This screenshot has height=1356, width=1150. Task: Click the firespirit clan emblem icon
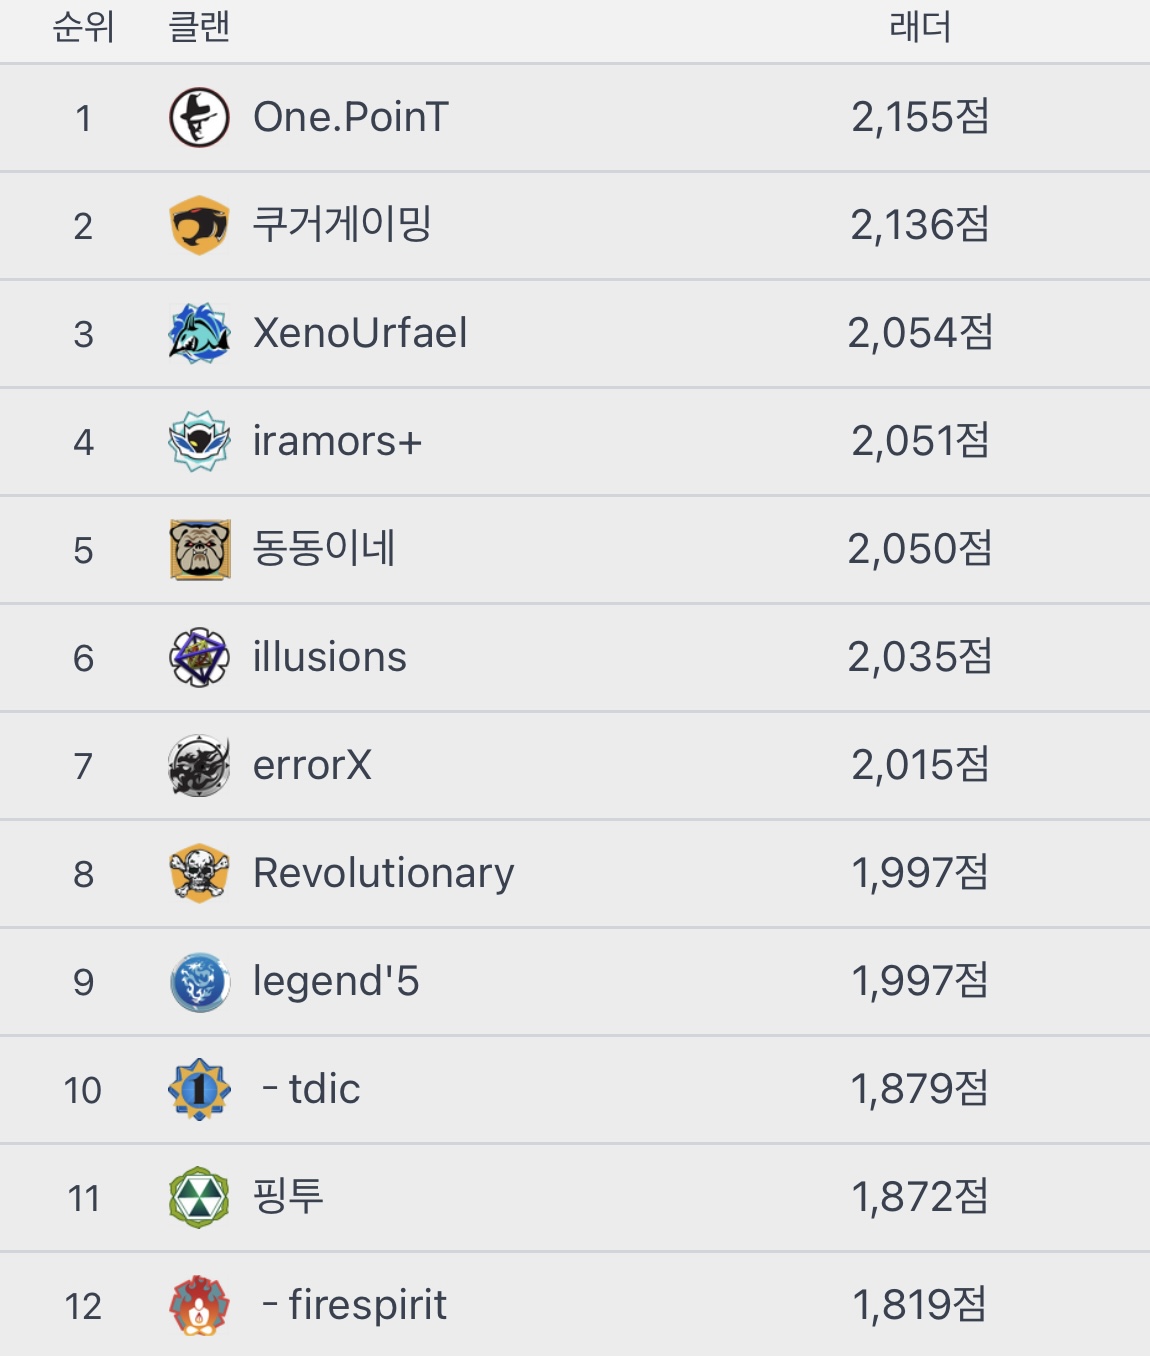pos(199,1305)
